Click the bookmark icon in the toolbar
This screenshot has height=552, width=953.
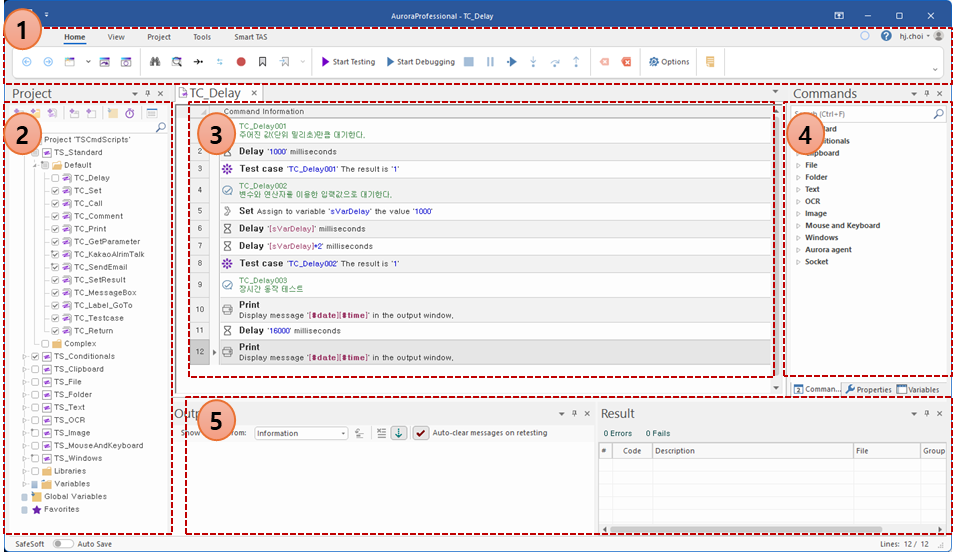coord(263,62)
